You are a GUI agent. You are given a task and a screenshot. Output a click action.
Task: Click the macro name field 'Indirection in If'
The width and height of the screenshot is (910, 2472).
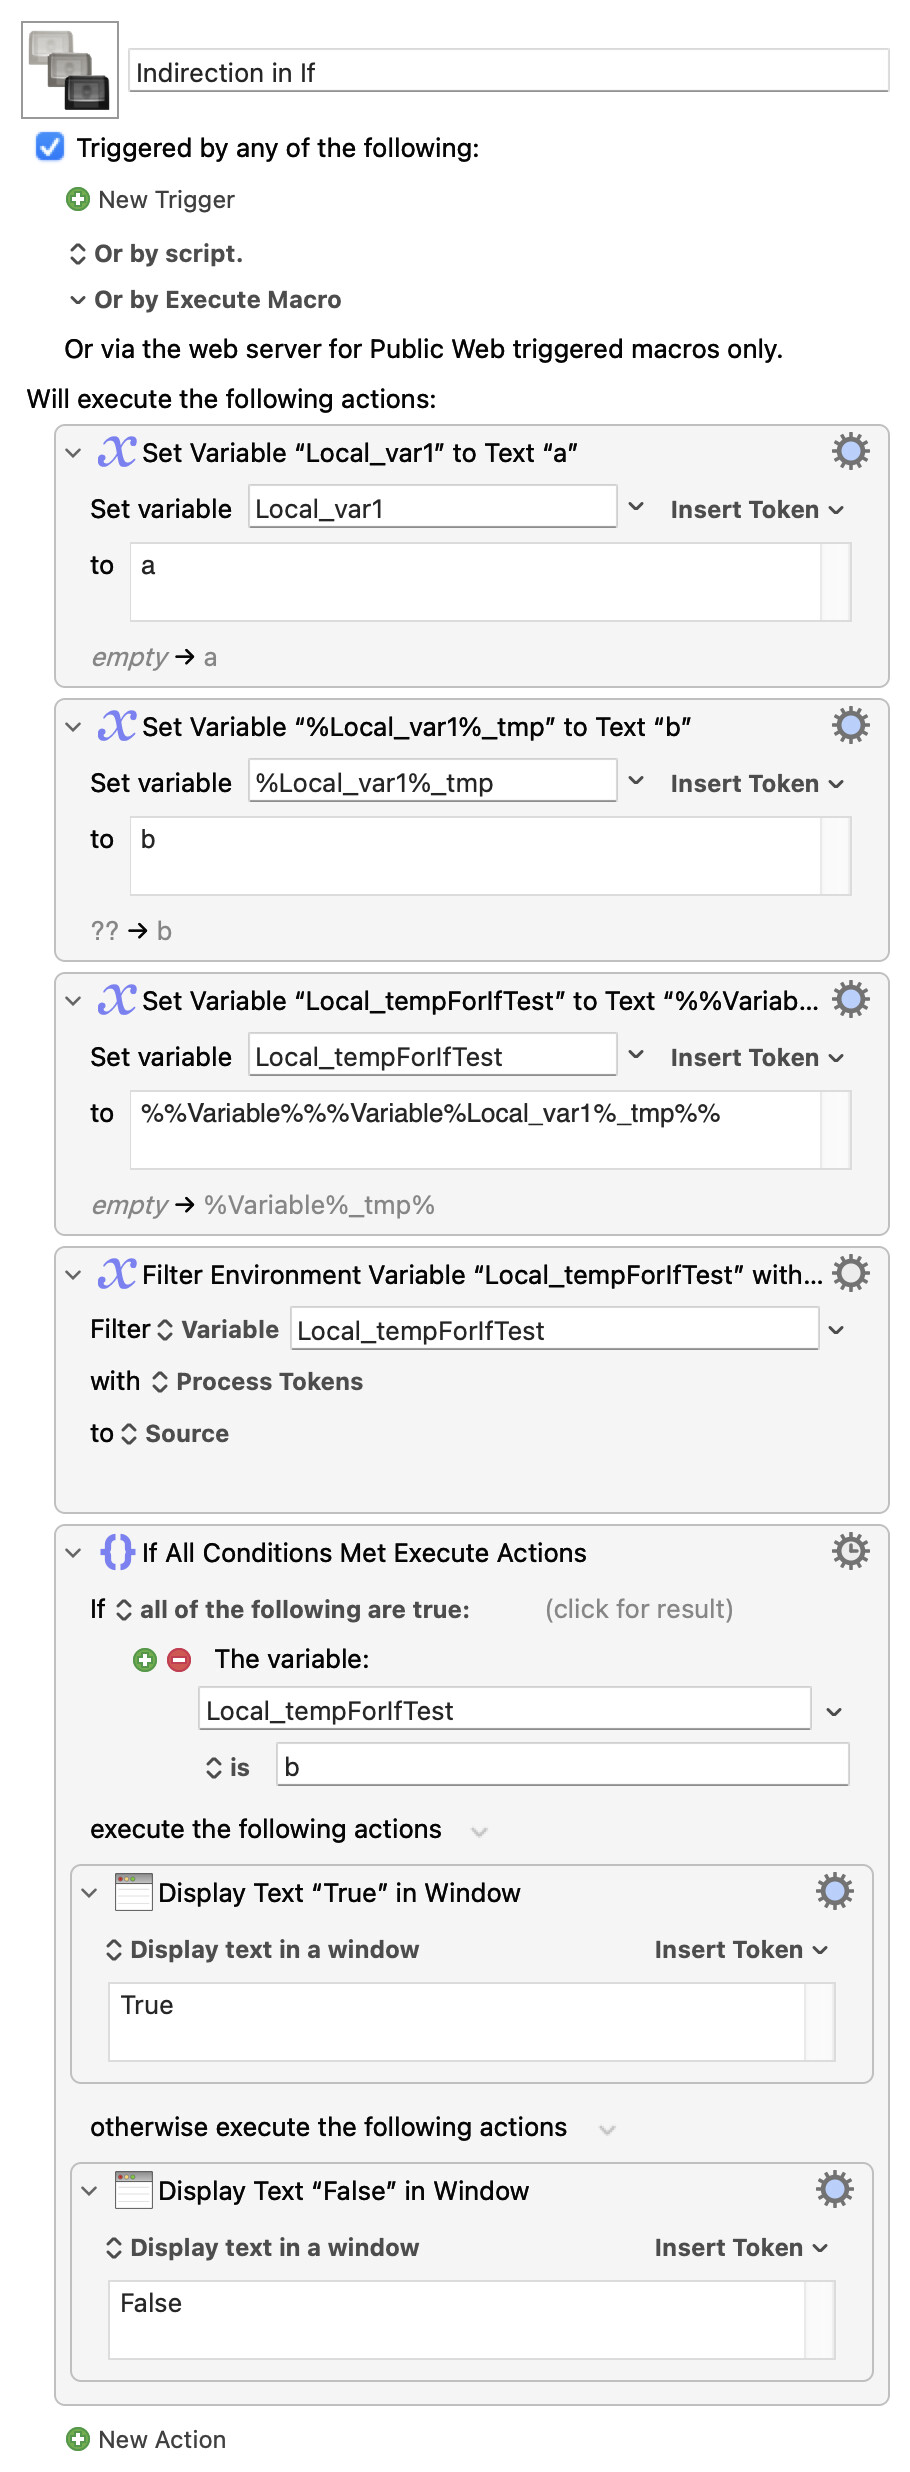click(x=508, y=72)
